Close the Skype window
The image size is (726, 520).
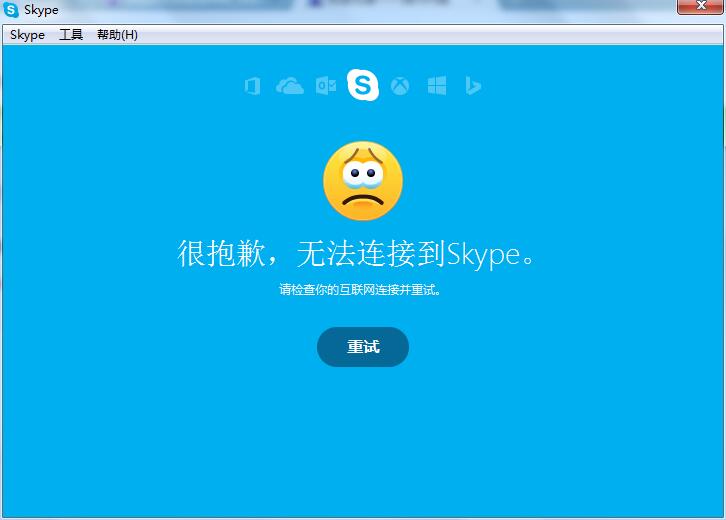click(x=700, y=6)
